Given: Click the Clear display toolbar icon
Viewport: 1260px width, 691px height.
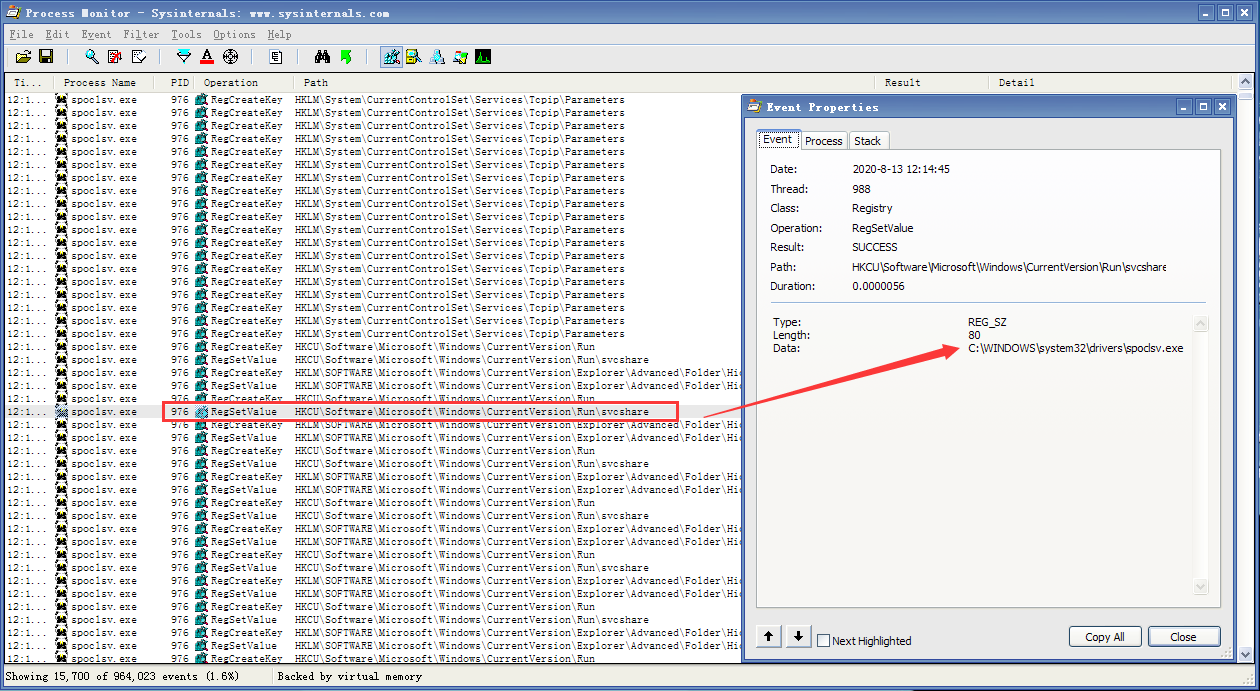Looking at the screenshot, I should pyautogui.click(x=139, y=57).
